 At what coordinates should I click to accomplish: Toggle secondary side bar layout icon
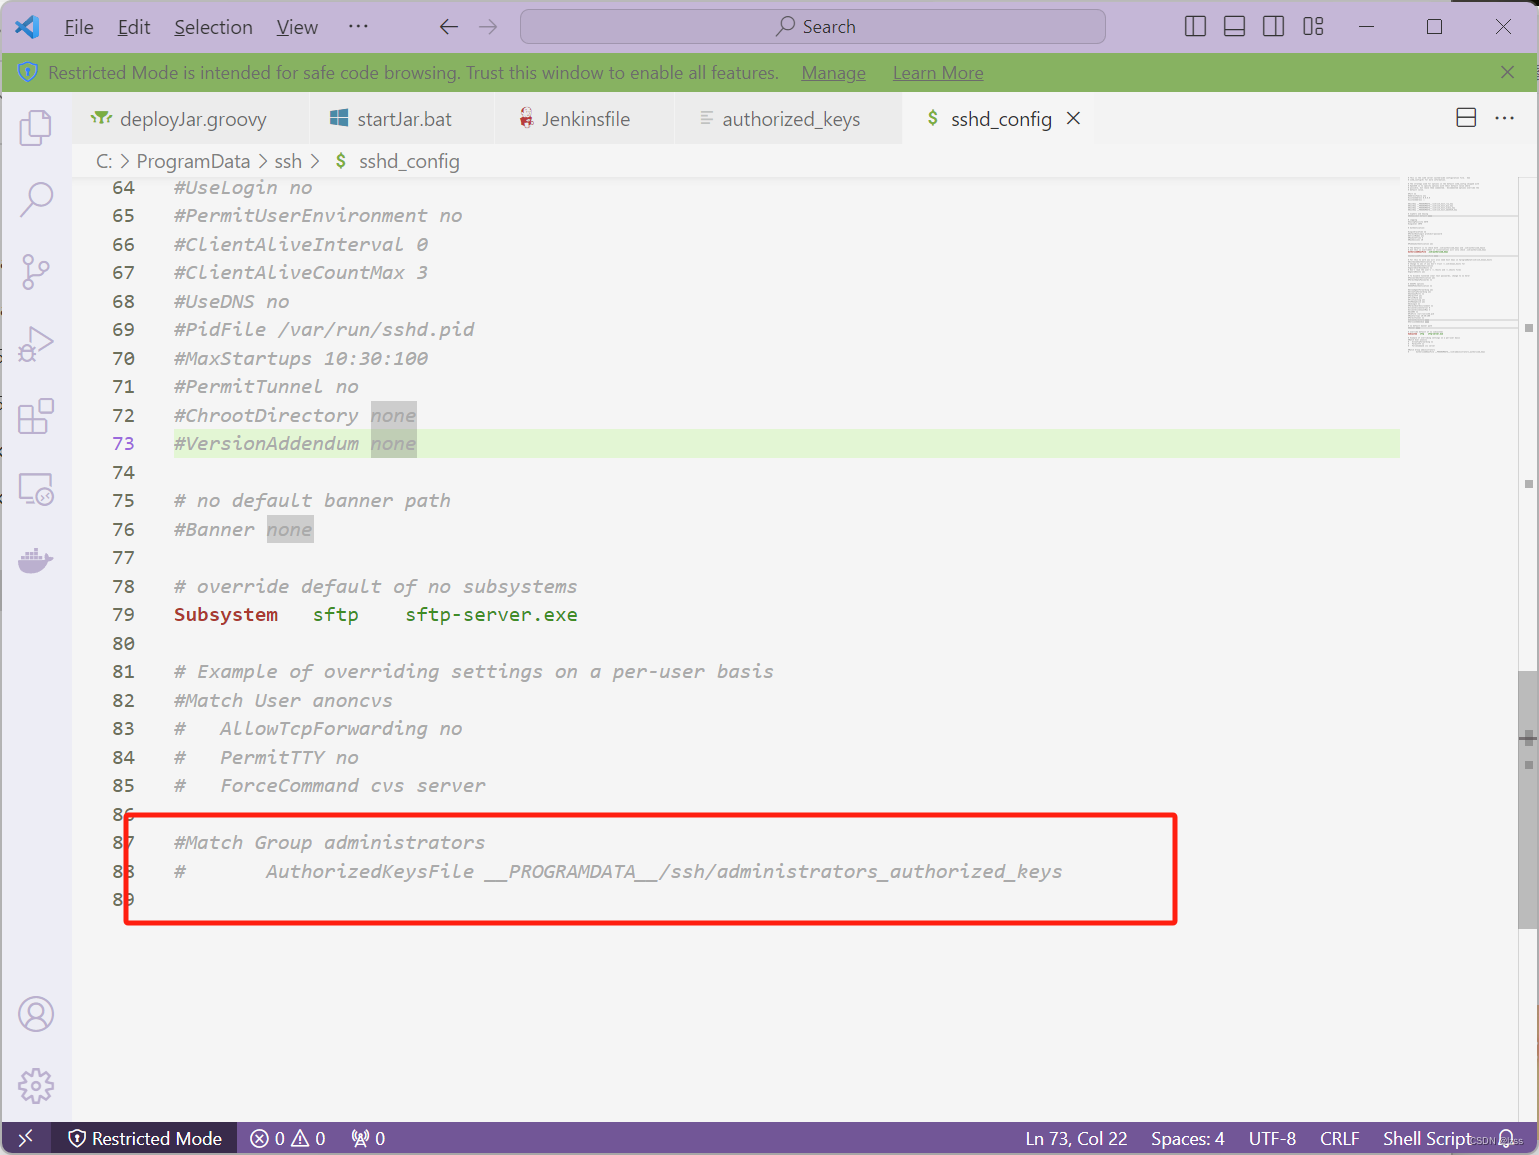pos(1274,27)
